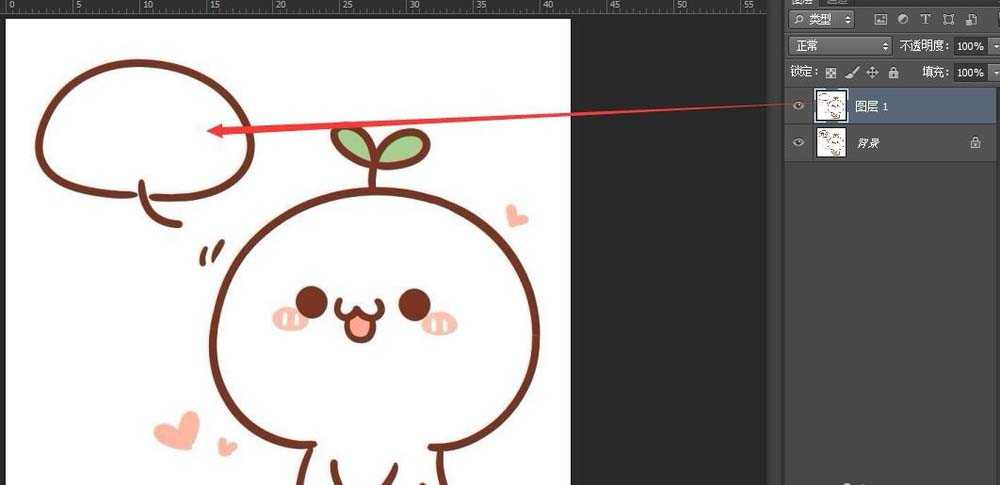Lock layer position move icon
Viewport: 1000px width, 485px height.
point(872,72)
